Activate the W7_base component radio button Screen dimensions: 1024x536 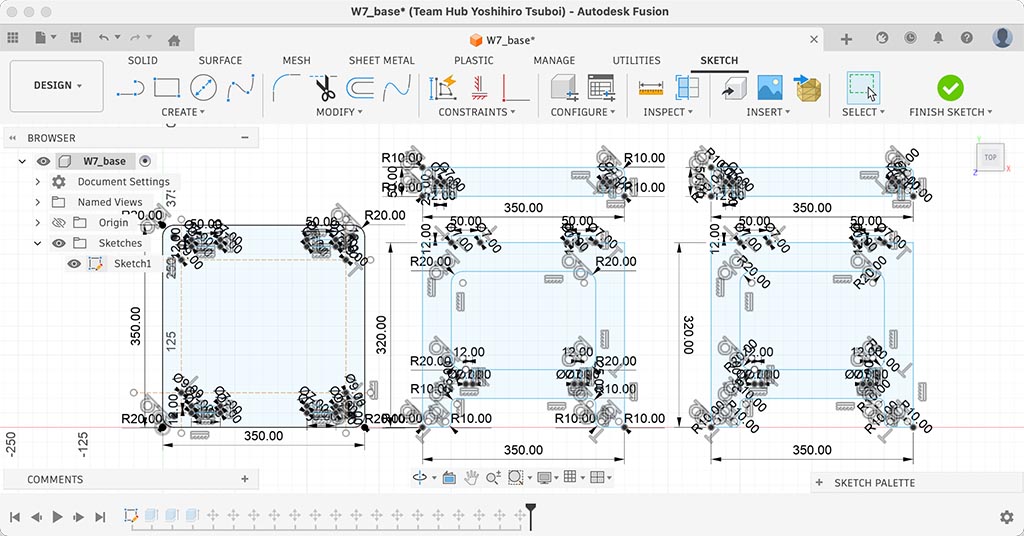point(145,161)
